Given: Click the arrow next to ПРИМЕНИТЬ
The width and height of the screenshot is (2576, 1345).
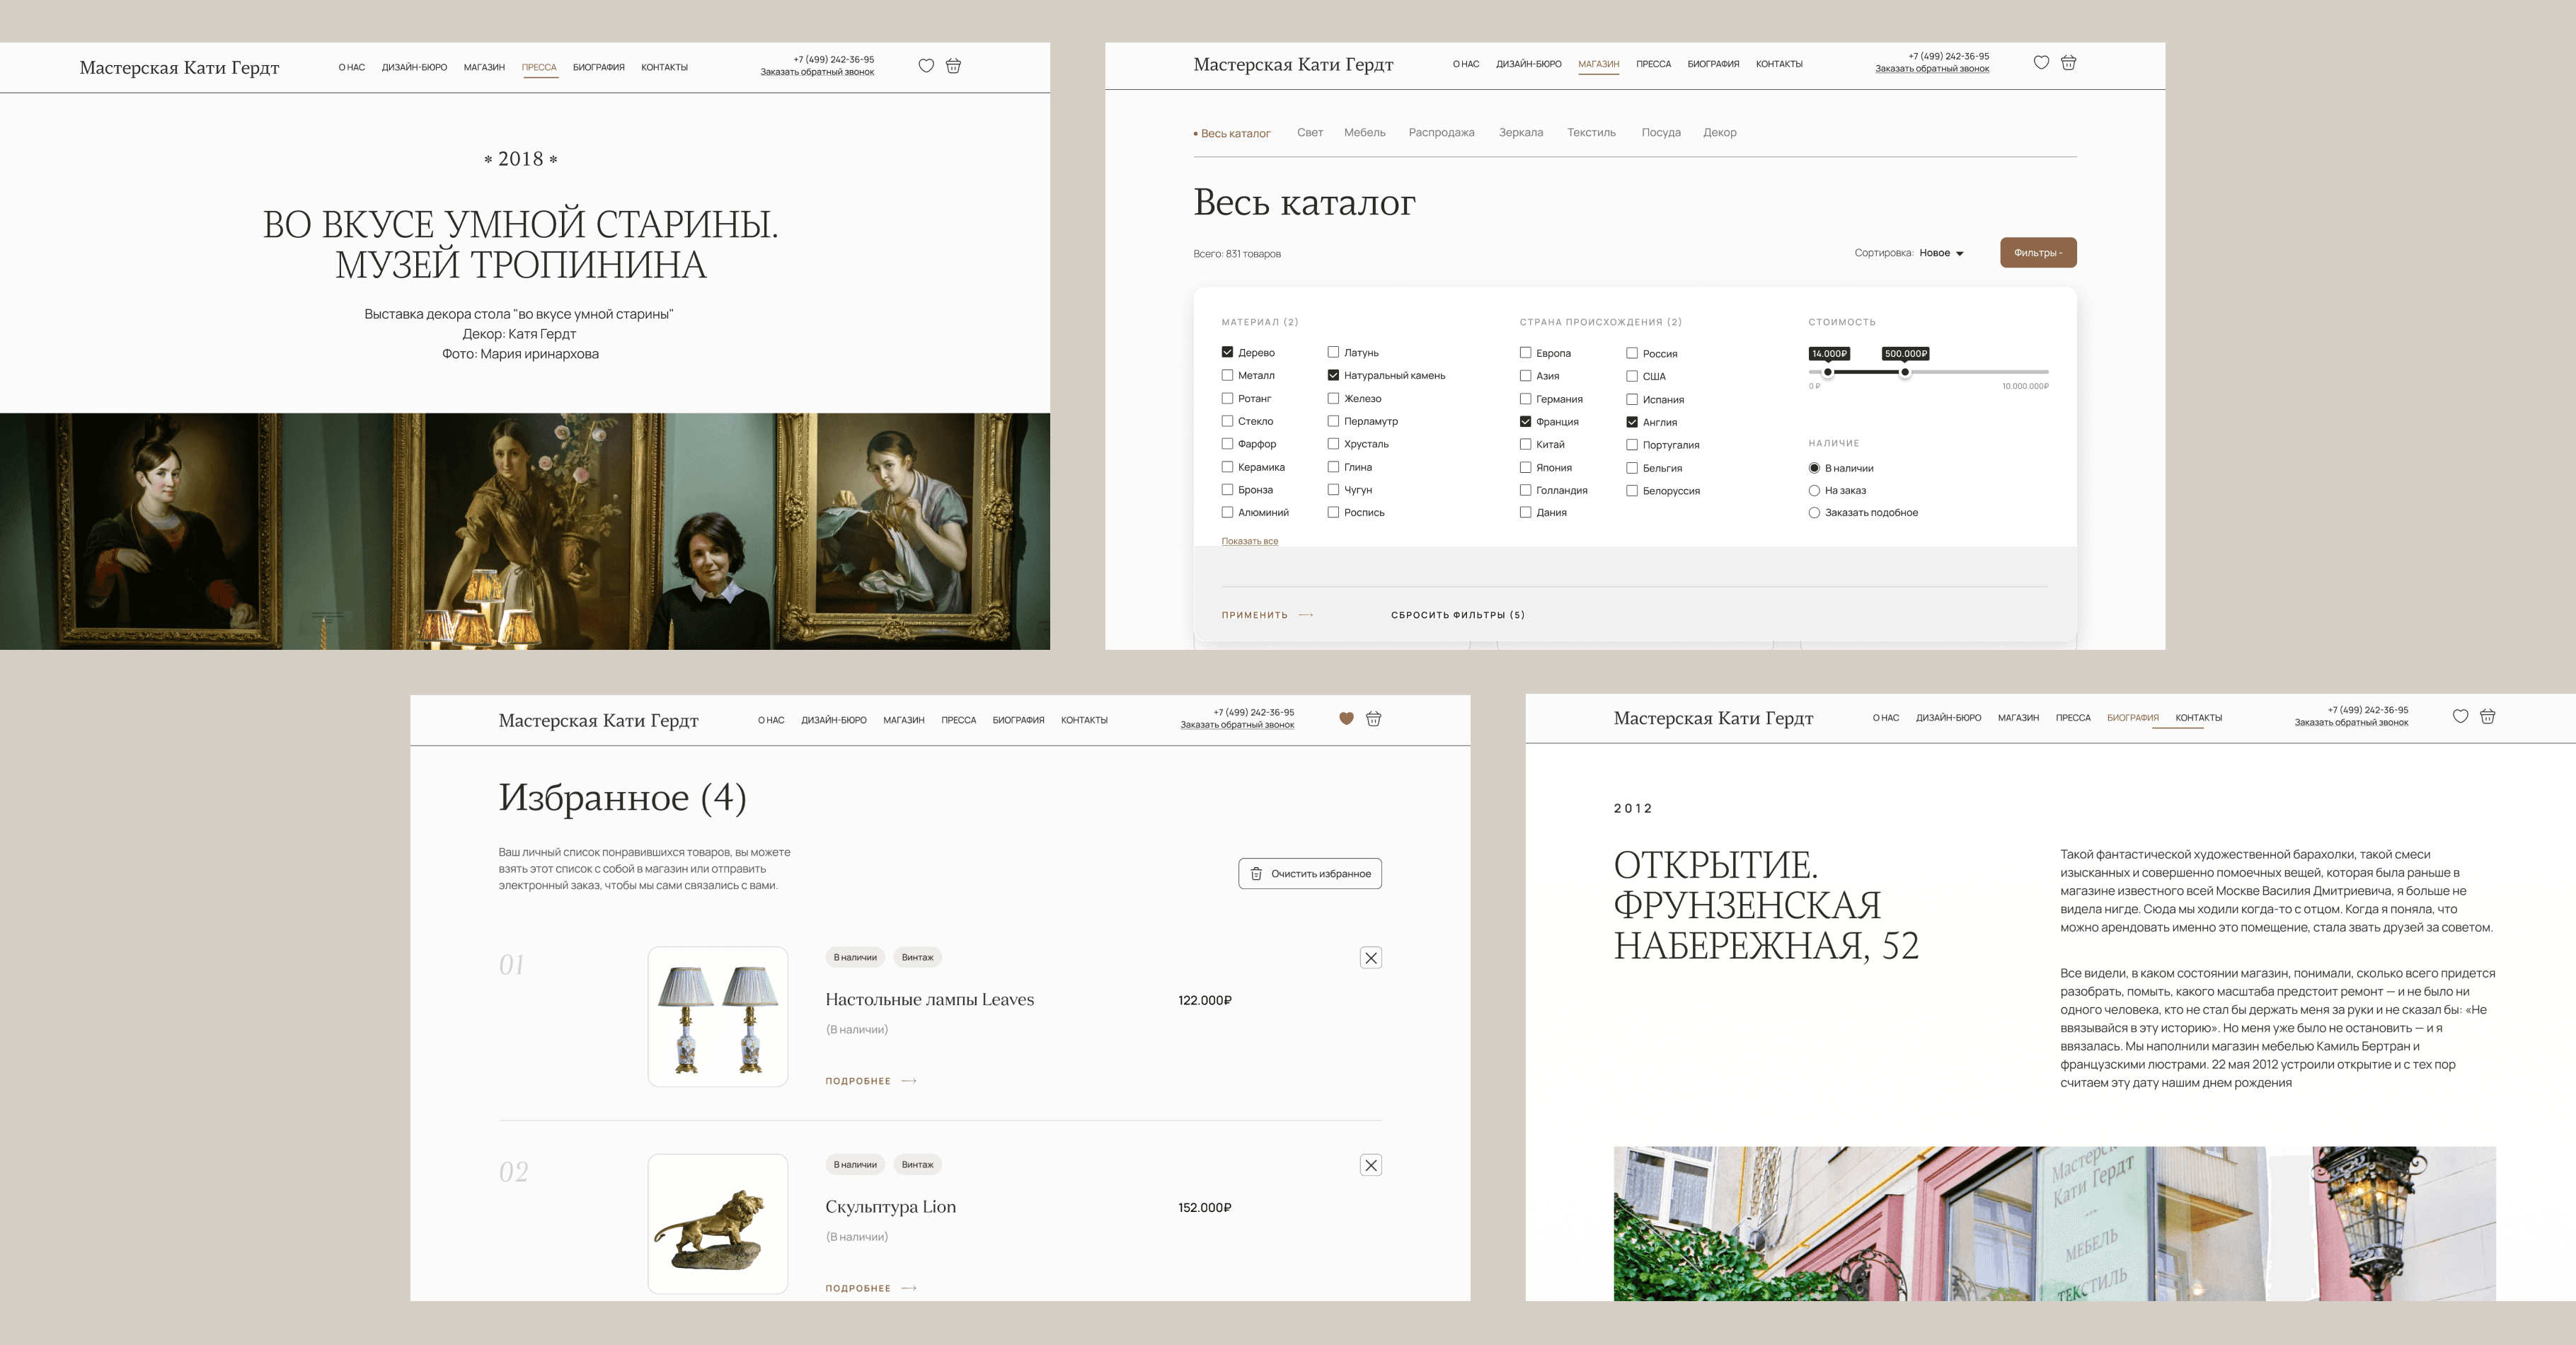Looking at the screenshot, I should (x=1306, y=615).
